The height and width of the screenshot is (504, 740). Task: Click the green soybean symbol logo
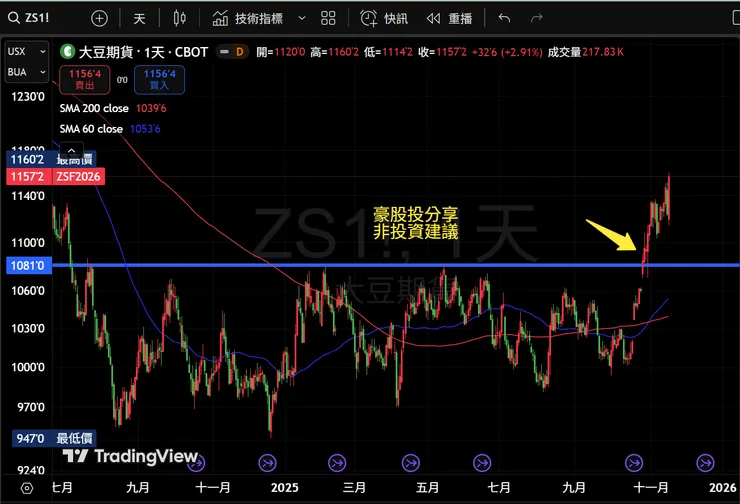click(x=67, y=51)
